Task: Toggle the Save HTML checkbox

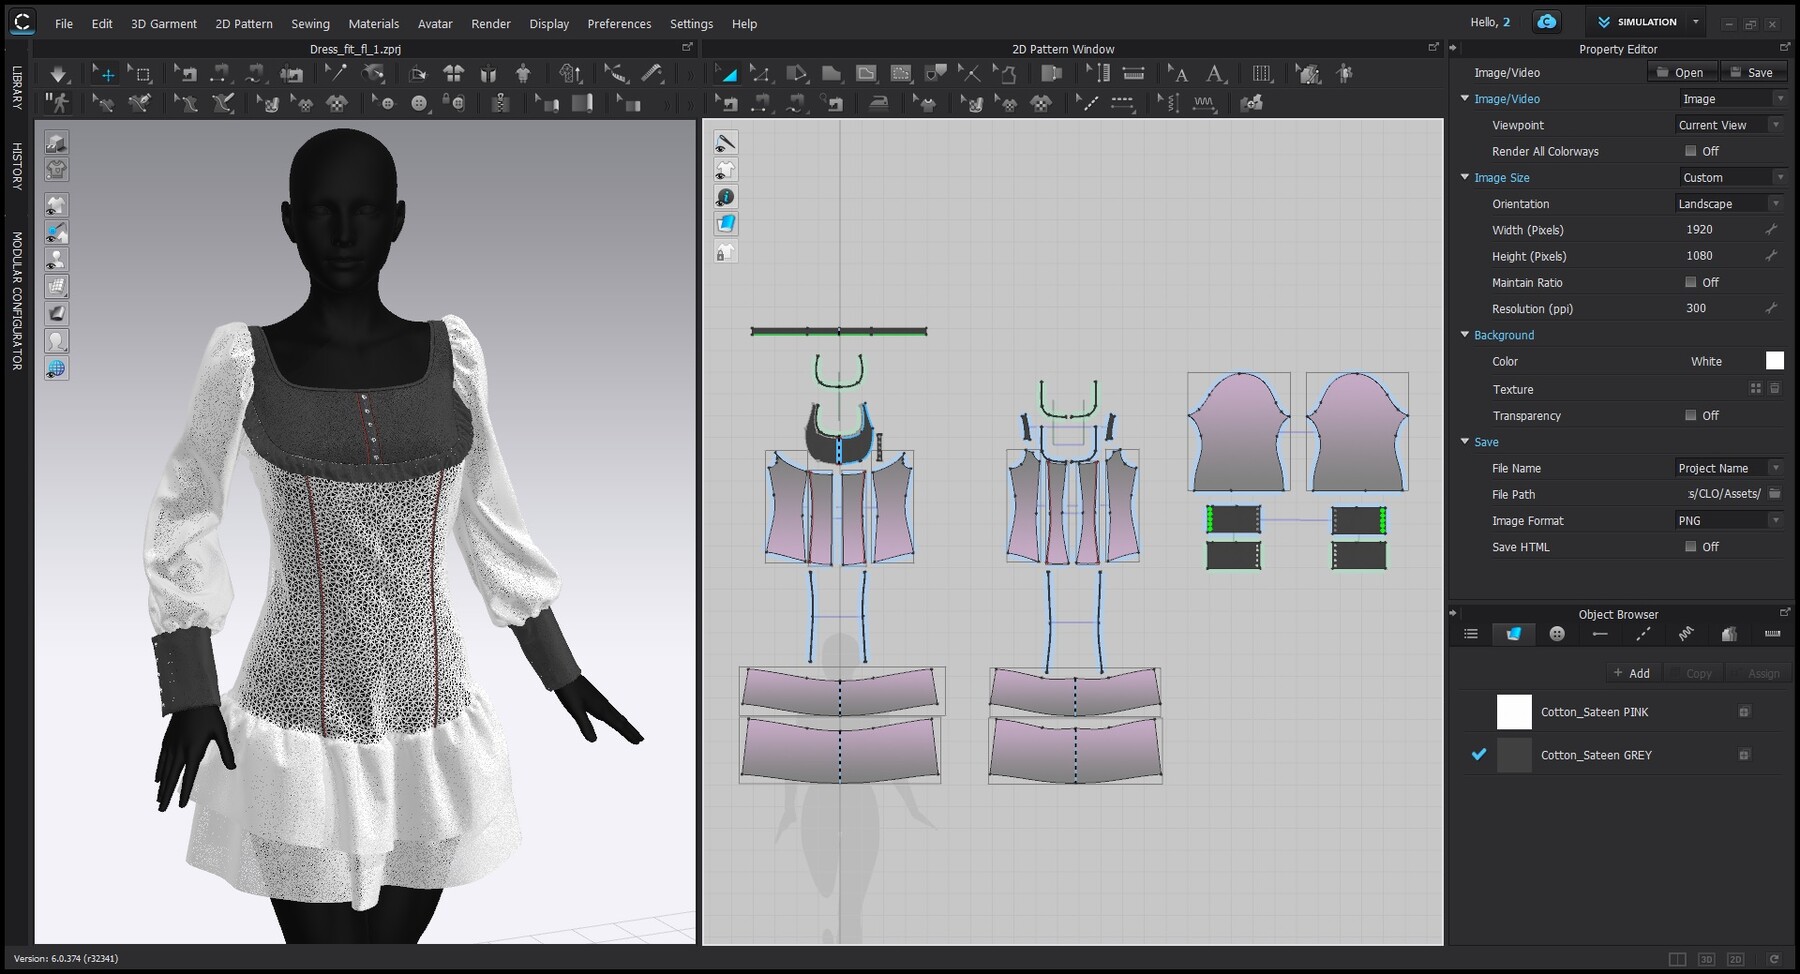Action: tap(1690, 547)
